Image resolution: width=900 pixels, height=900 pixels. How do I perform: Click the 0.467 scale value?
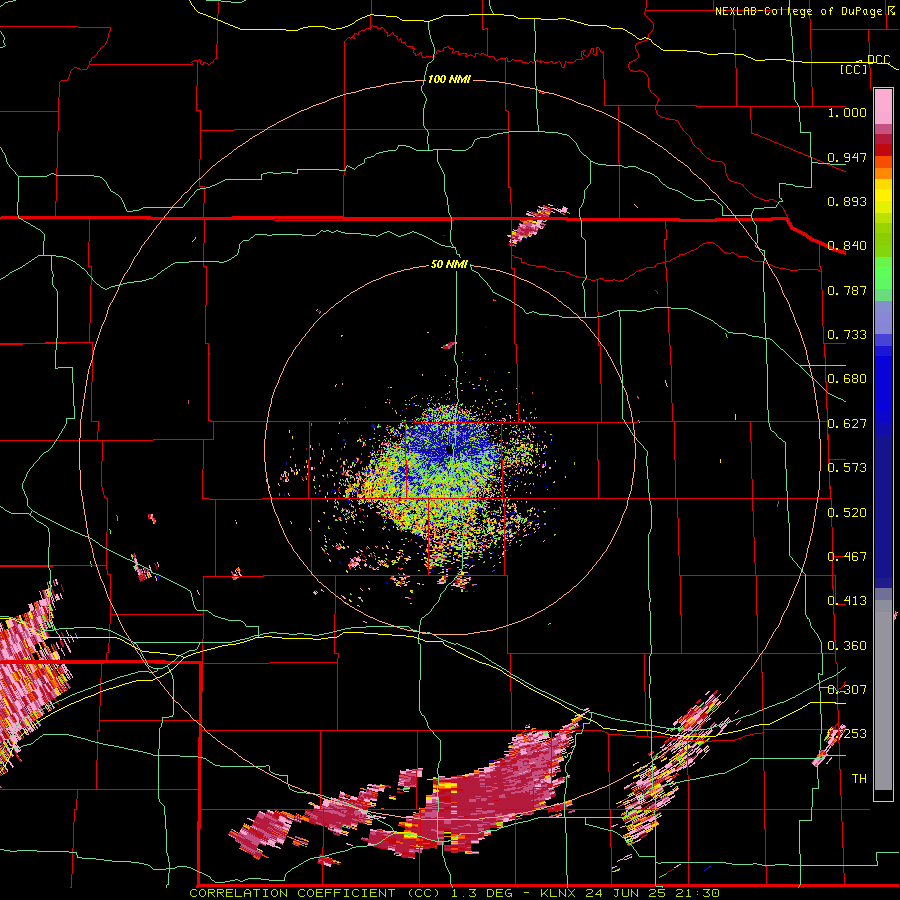pyautogui.click(x=847, y=557)
